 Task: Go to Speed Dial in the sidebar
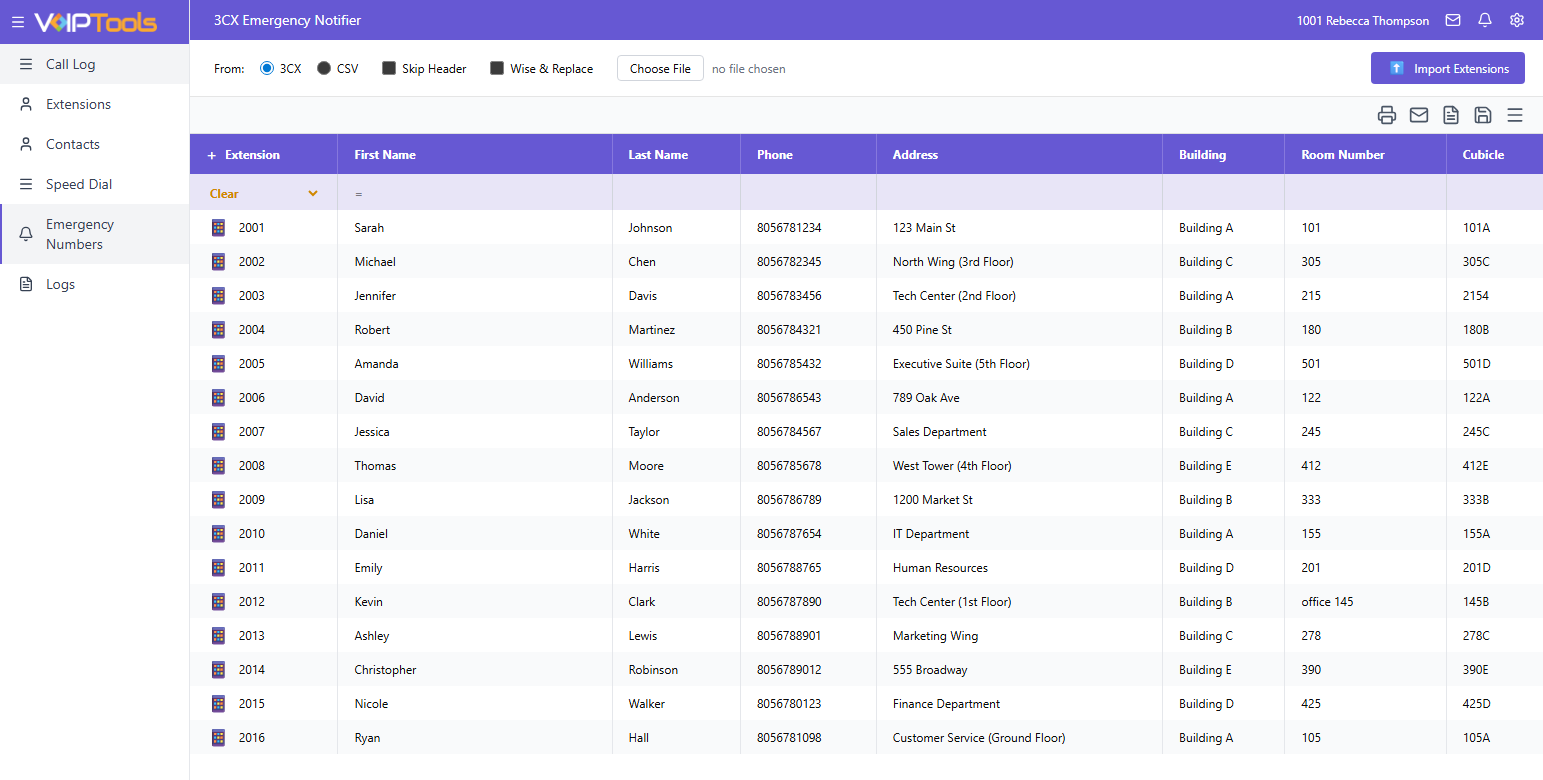(79, 184)
